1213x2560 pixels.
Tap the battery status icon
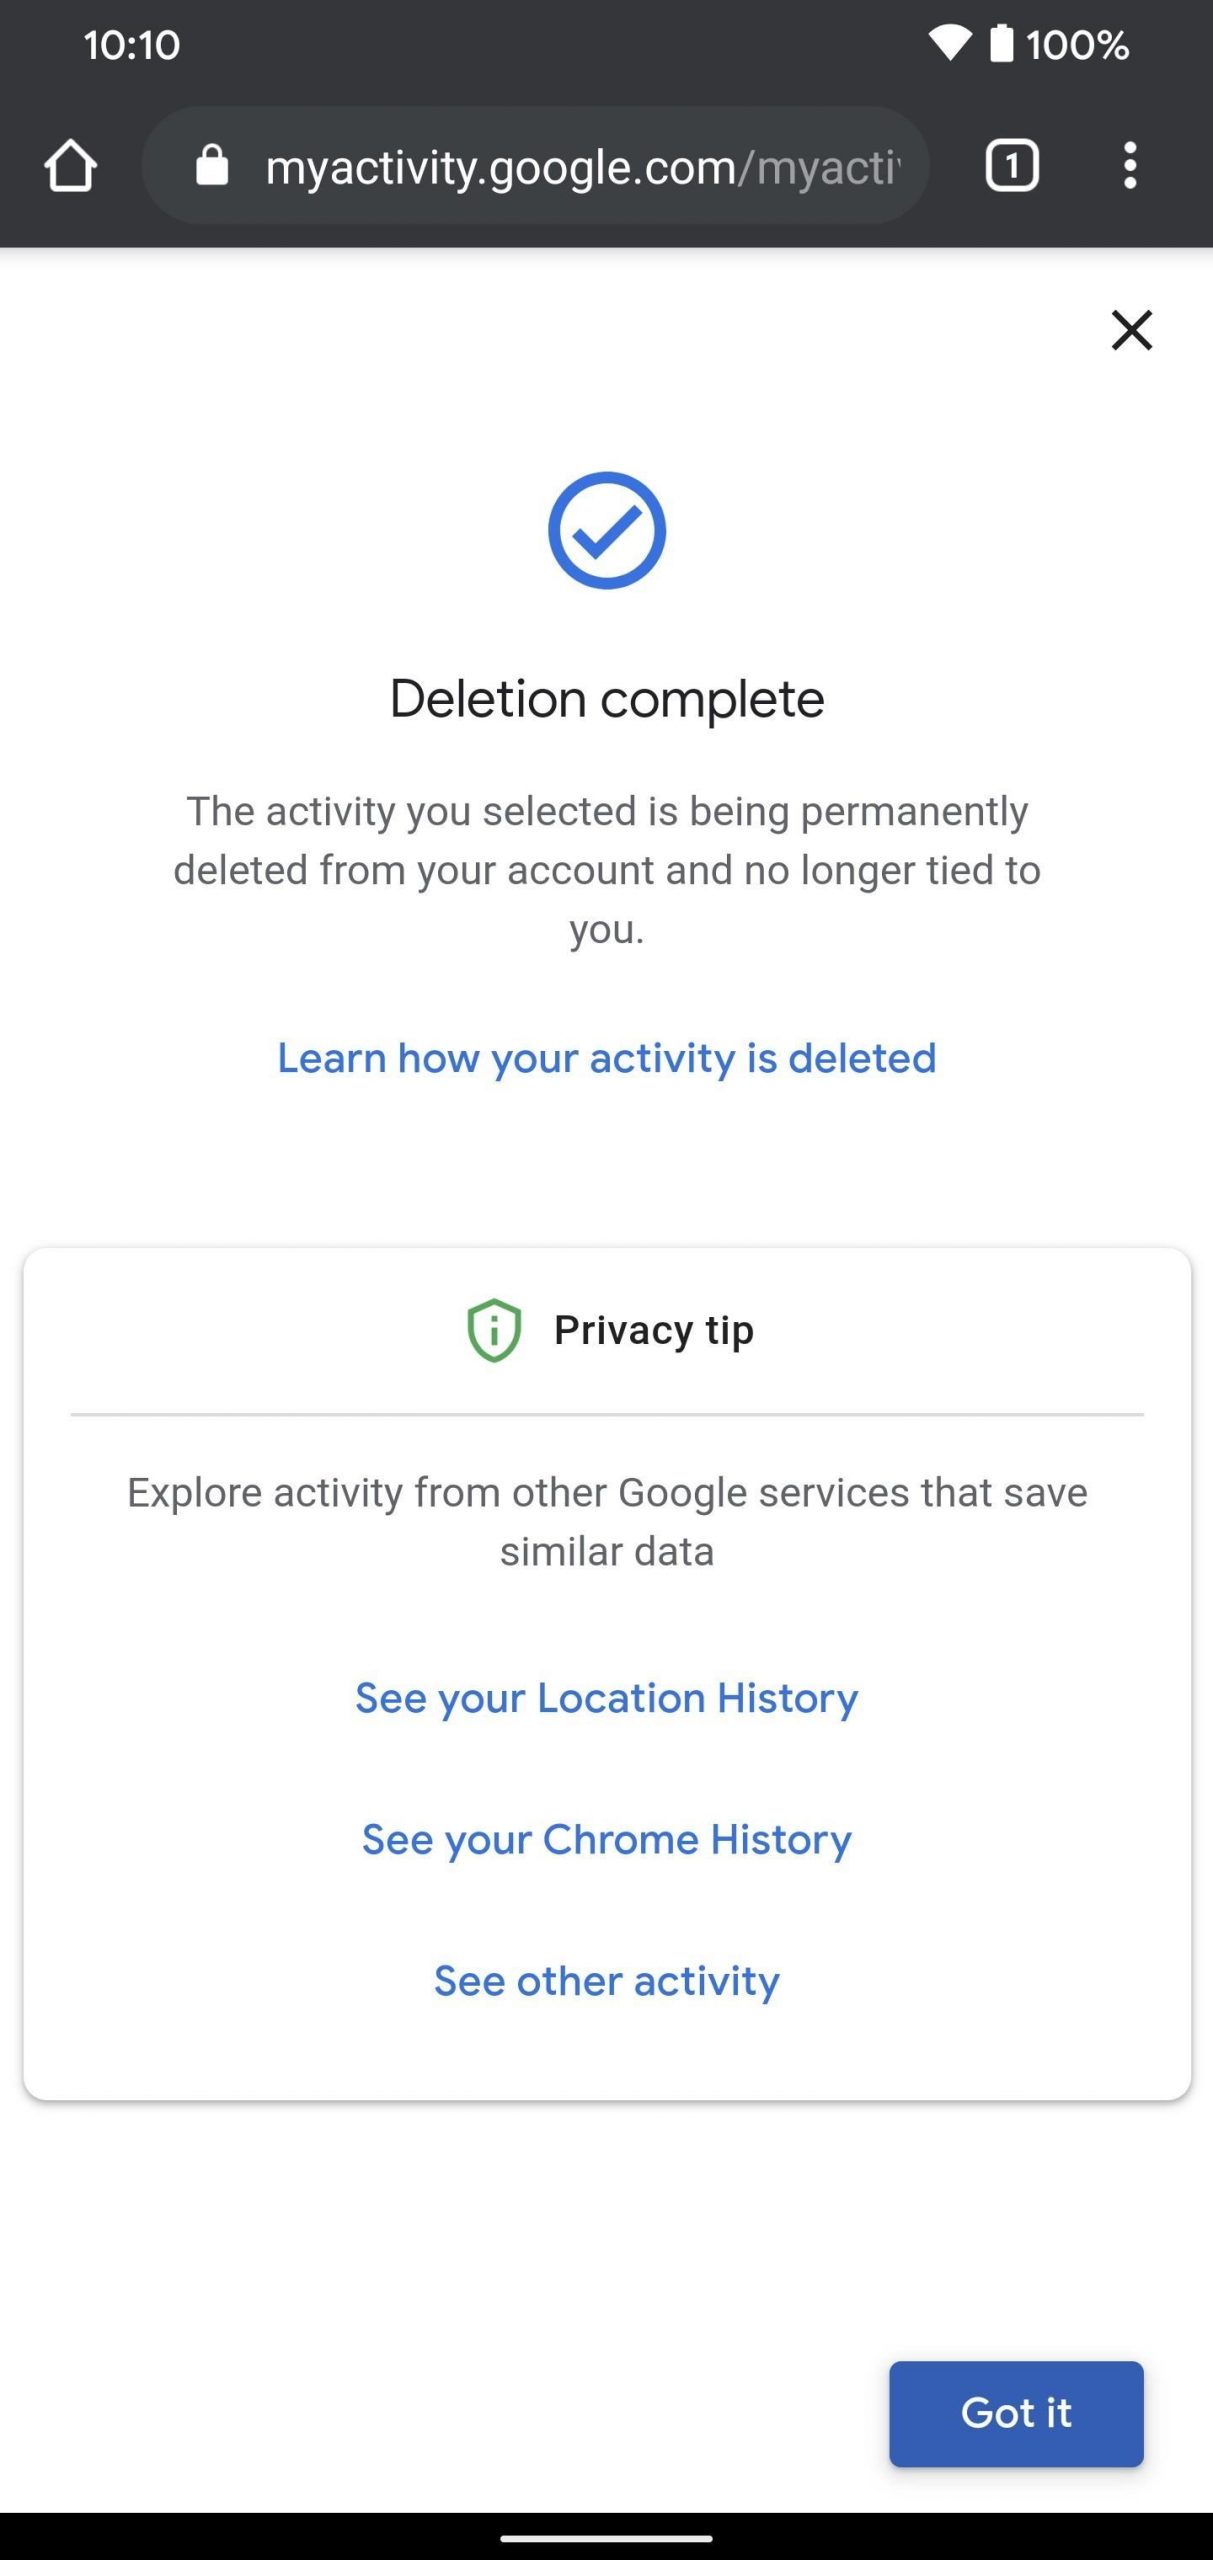tap(1001, 44)
